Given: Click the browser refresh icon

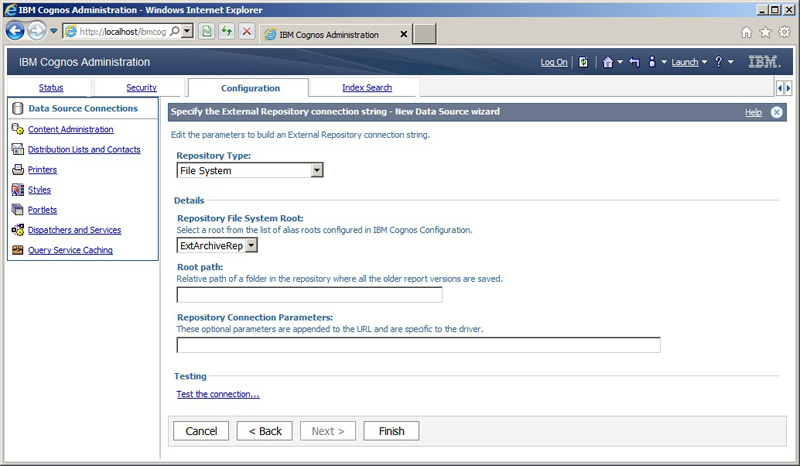Looking at the screenshot, I should [227, 32].
